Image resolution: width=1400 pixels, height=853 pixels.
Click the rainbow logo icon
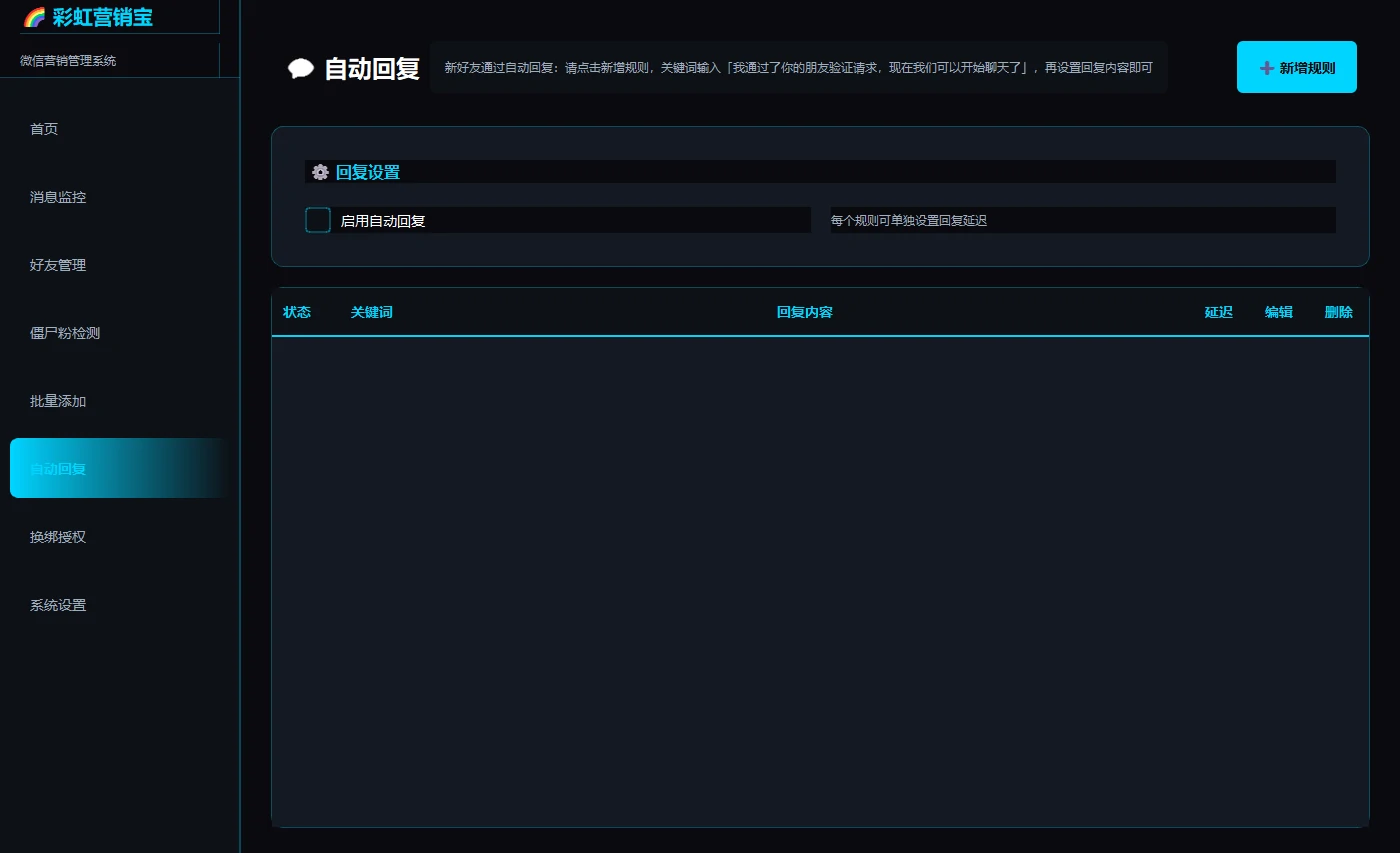click(x=34, y=17)
